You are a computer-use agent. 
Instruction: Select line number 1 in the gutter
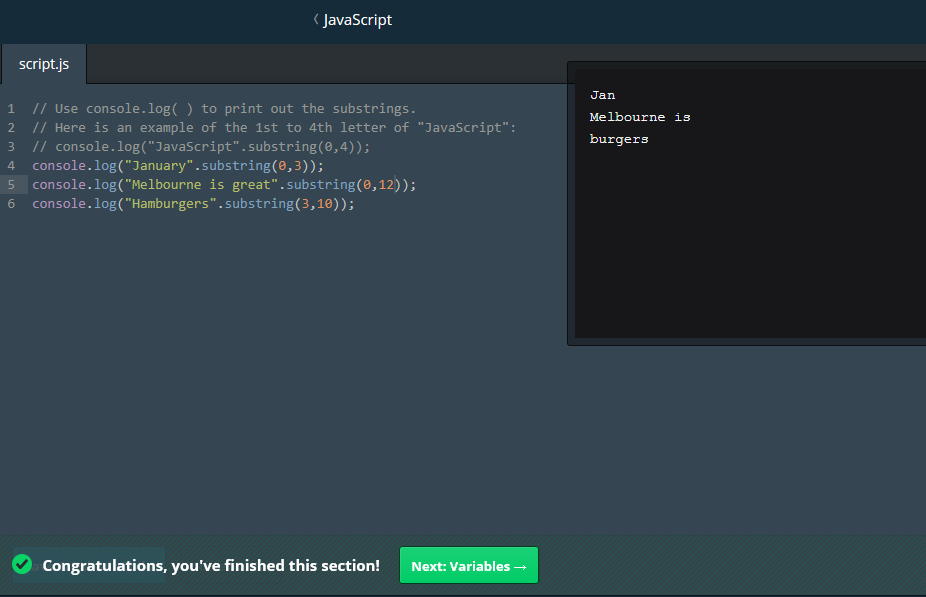point(11,109)
